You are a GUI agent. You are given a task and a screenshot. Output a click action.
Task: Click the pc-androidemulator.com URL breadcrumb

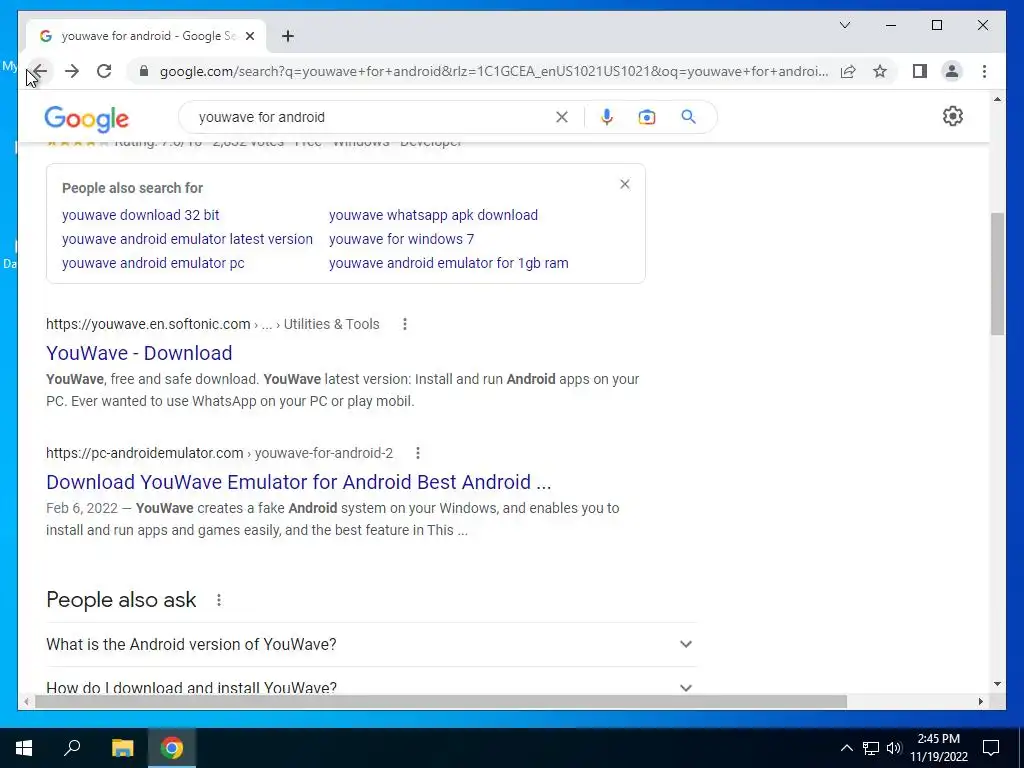219,453
